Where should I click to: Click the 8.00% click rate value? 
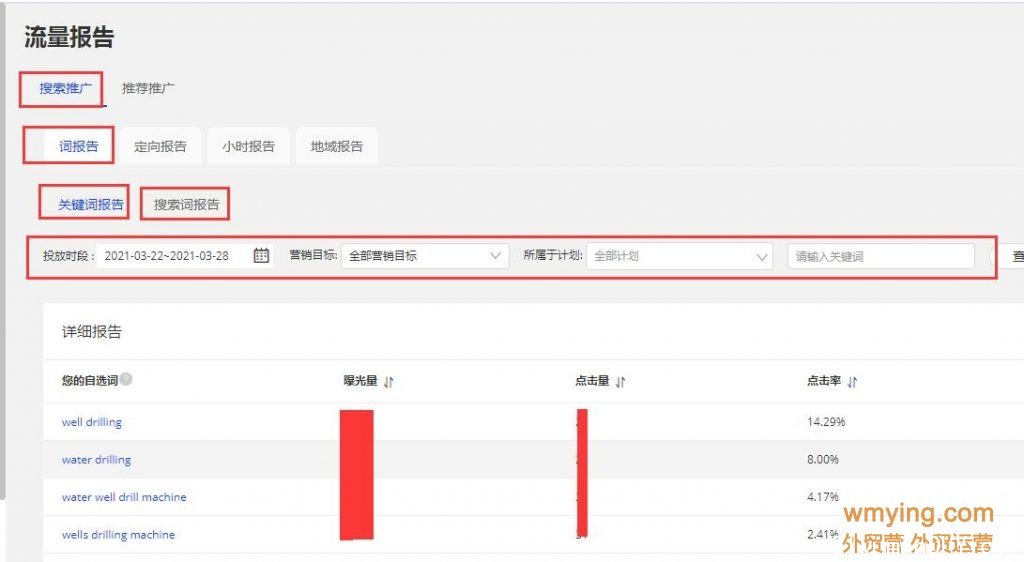(x=823, y=459)
